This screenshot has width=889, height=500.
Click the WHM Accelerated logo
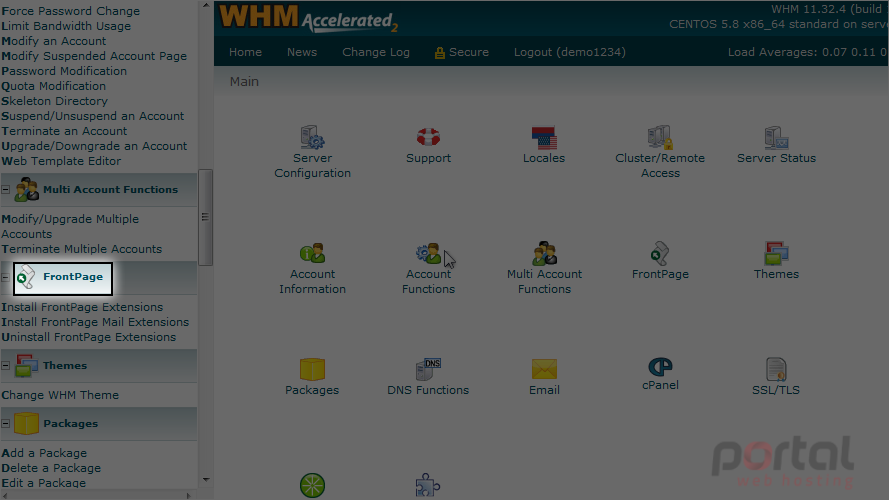[x=308, y=18]
